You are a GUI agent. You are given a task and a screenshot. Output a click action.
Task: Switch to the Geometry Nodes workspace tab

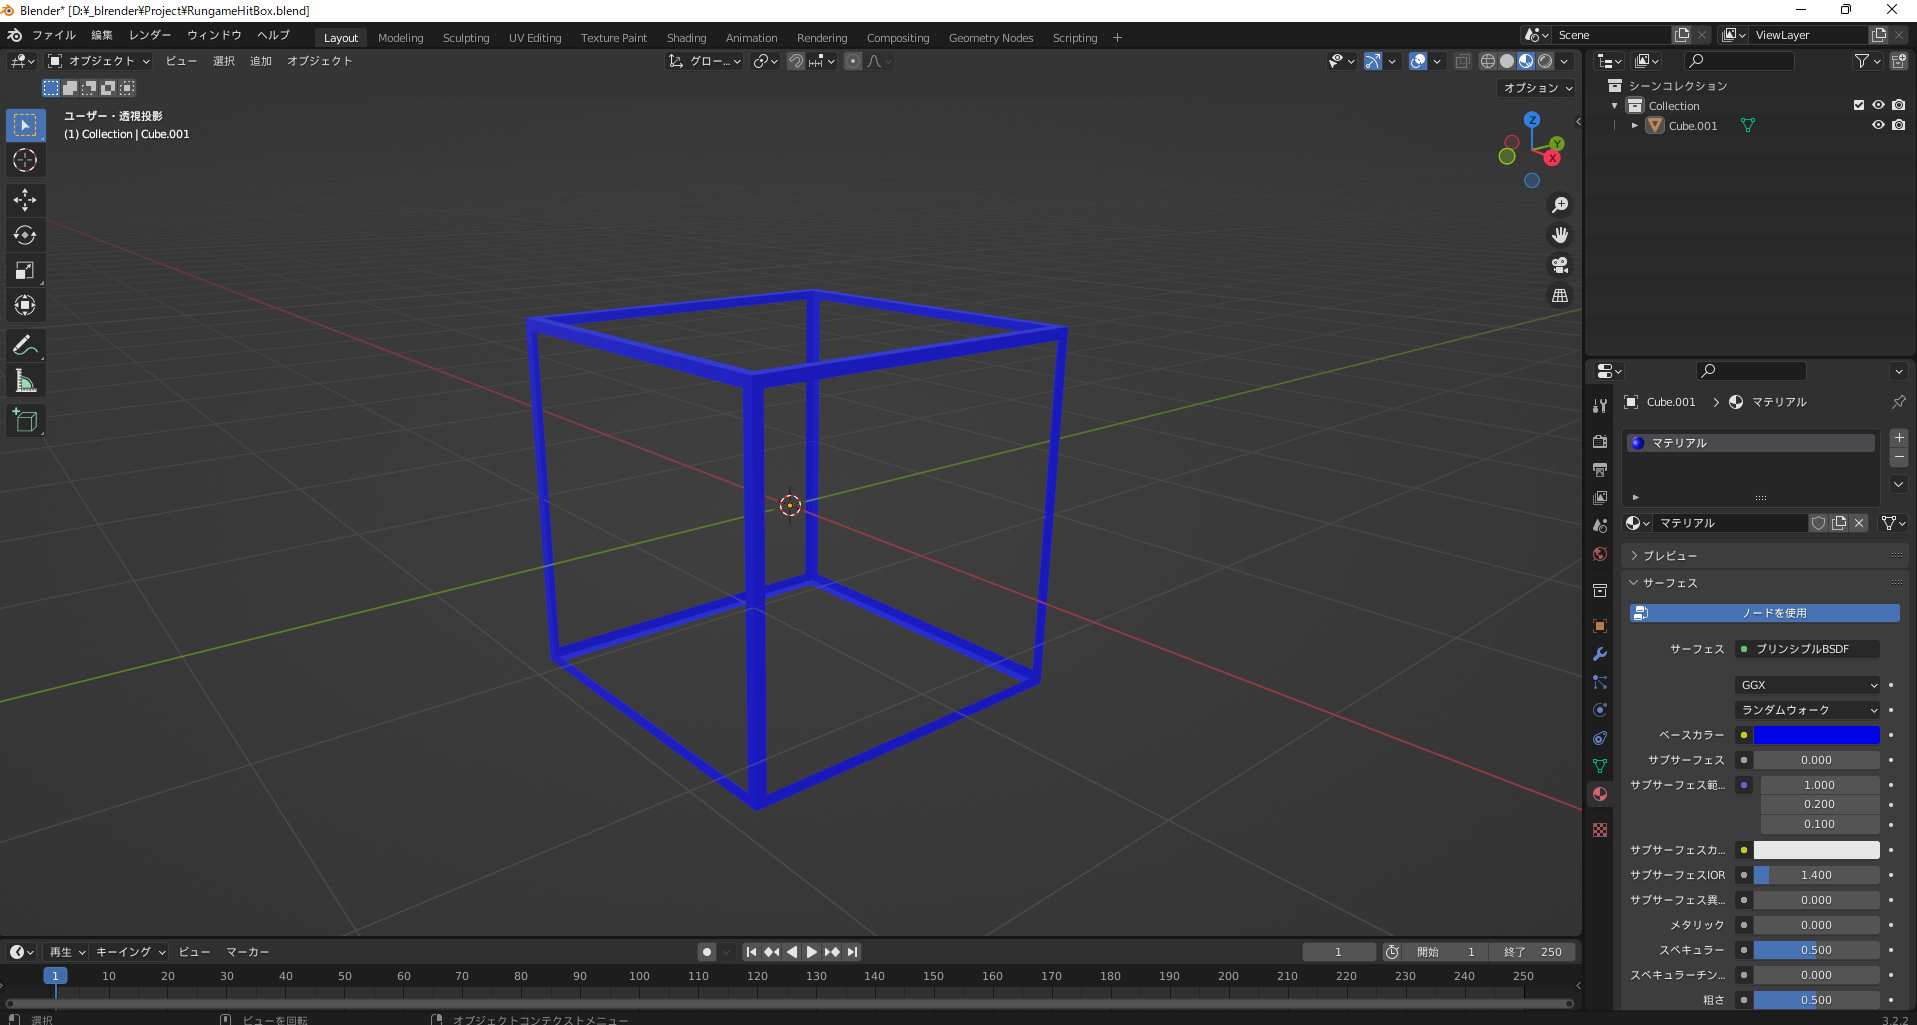click(991, 38)
